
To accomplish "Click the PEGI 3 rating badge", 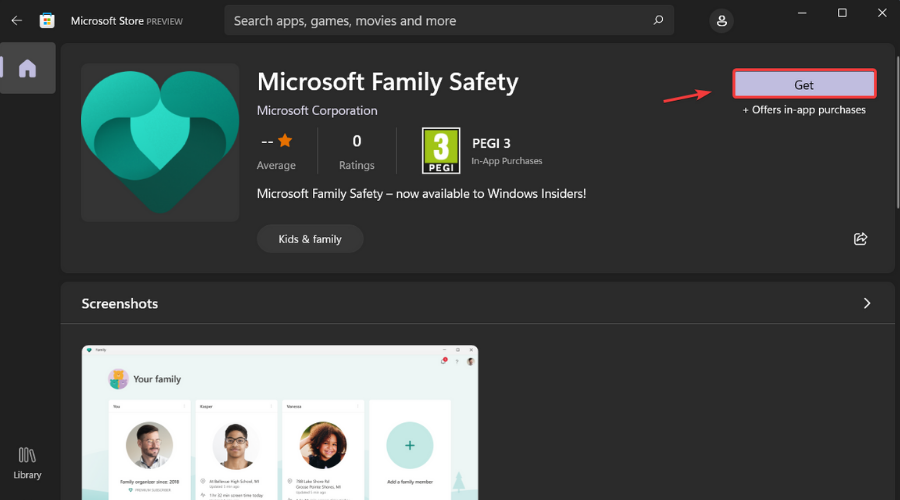I will pyautogui.click(x=441, y=150).
